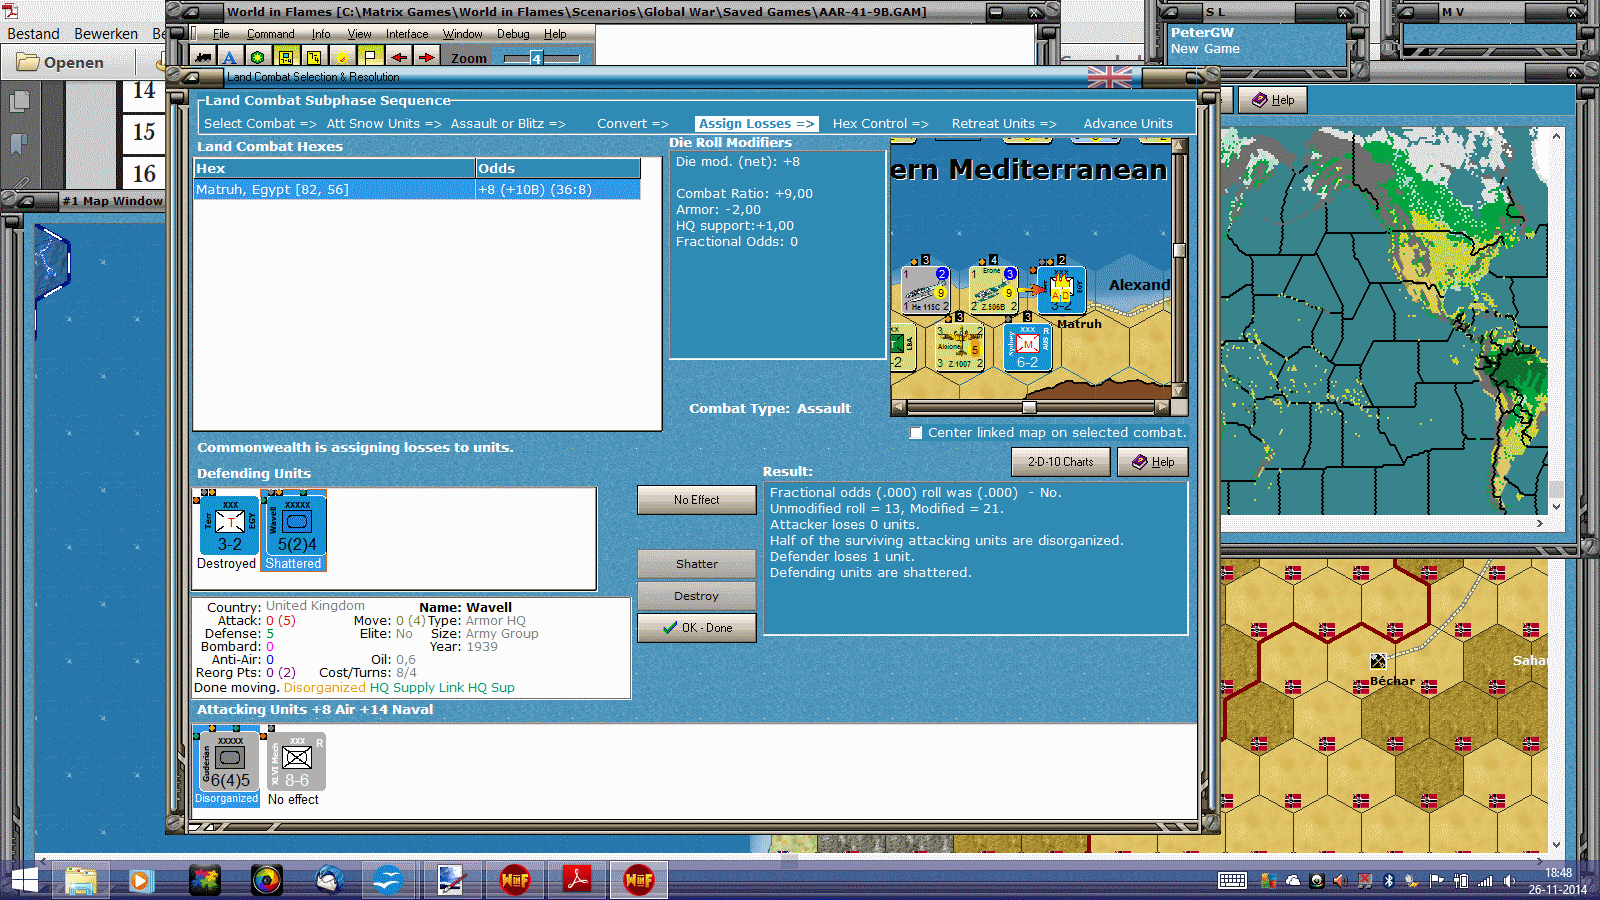Image resolution: width=1600 pixels, height=900 pixels.
Task: Open the Info menu
Action: pos(321,34)
